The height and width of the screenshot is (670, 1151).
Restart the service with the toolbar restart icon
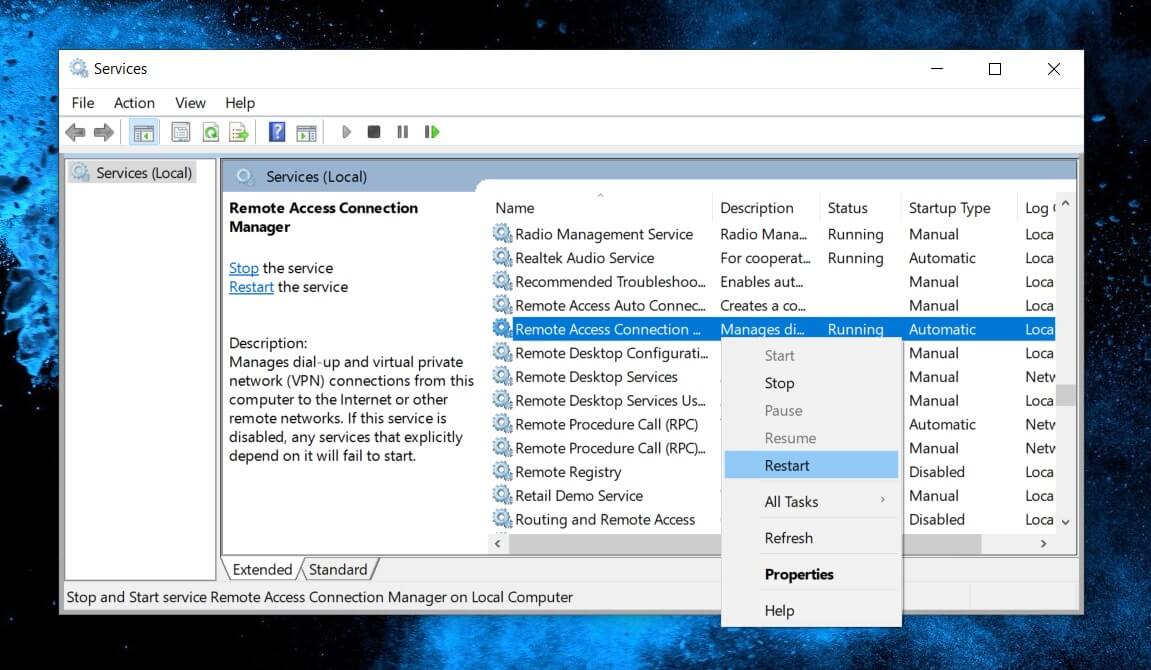click(x=432, y=131)
